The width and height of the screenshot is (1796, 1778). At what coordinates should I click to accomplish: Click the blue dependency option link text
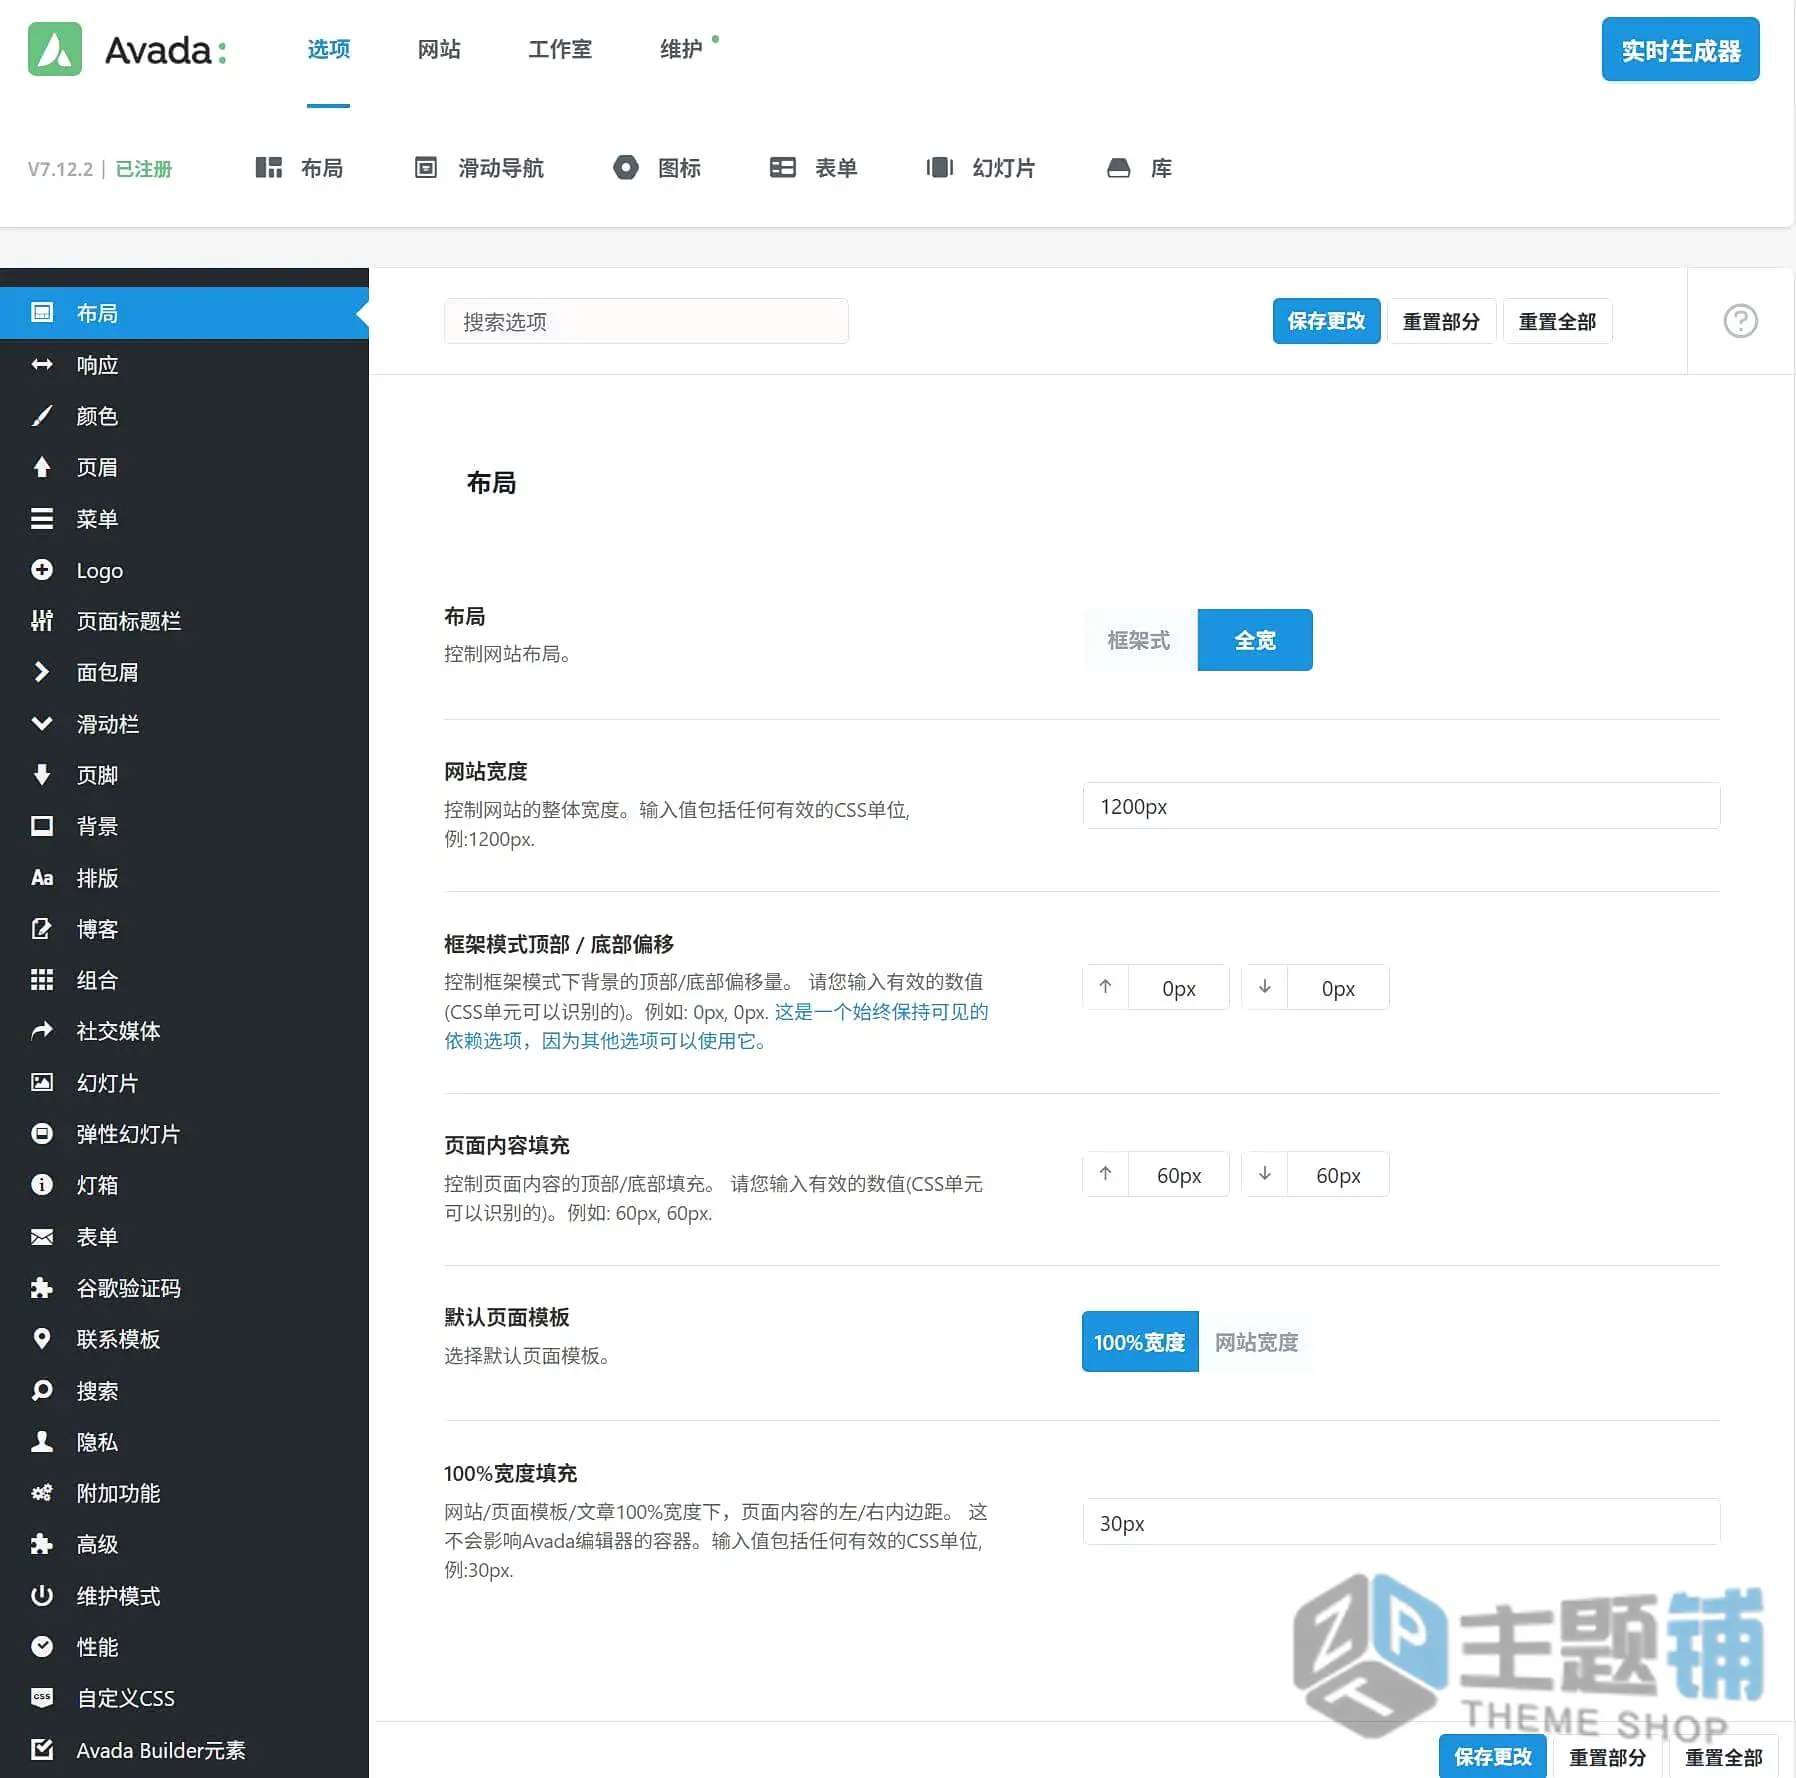click(716, 1026)
